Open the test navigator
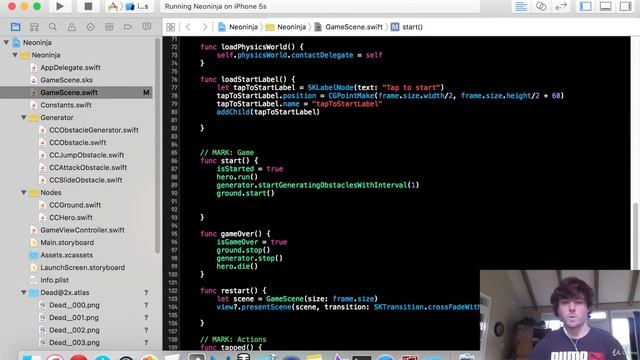The width and height of the screenshot is (640, 360). pos(91,27)
